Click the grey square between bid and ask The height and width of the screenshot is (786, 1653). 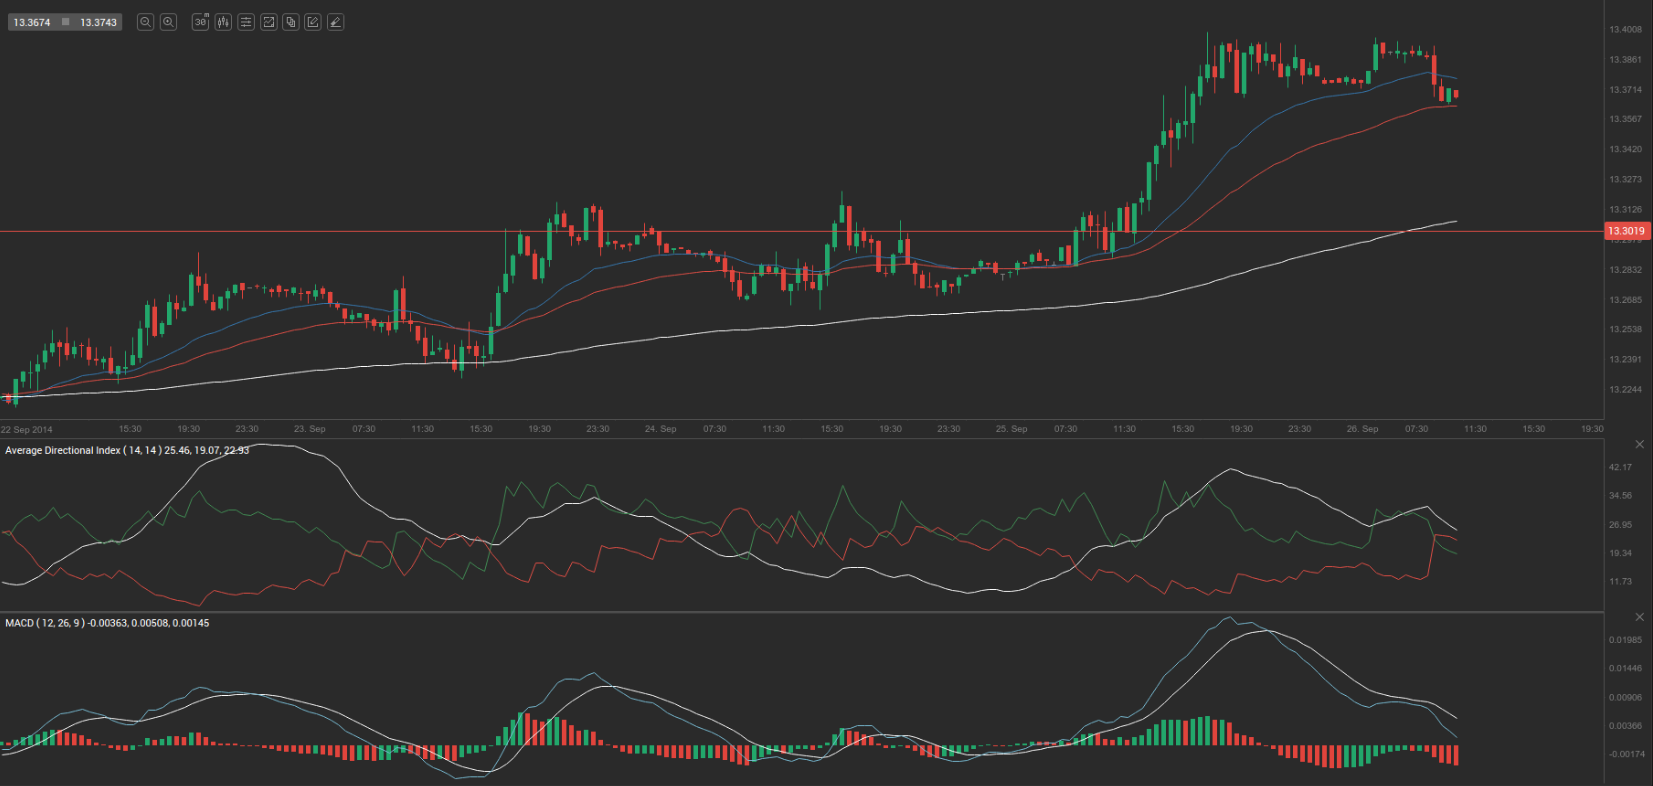click(66, 22)
